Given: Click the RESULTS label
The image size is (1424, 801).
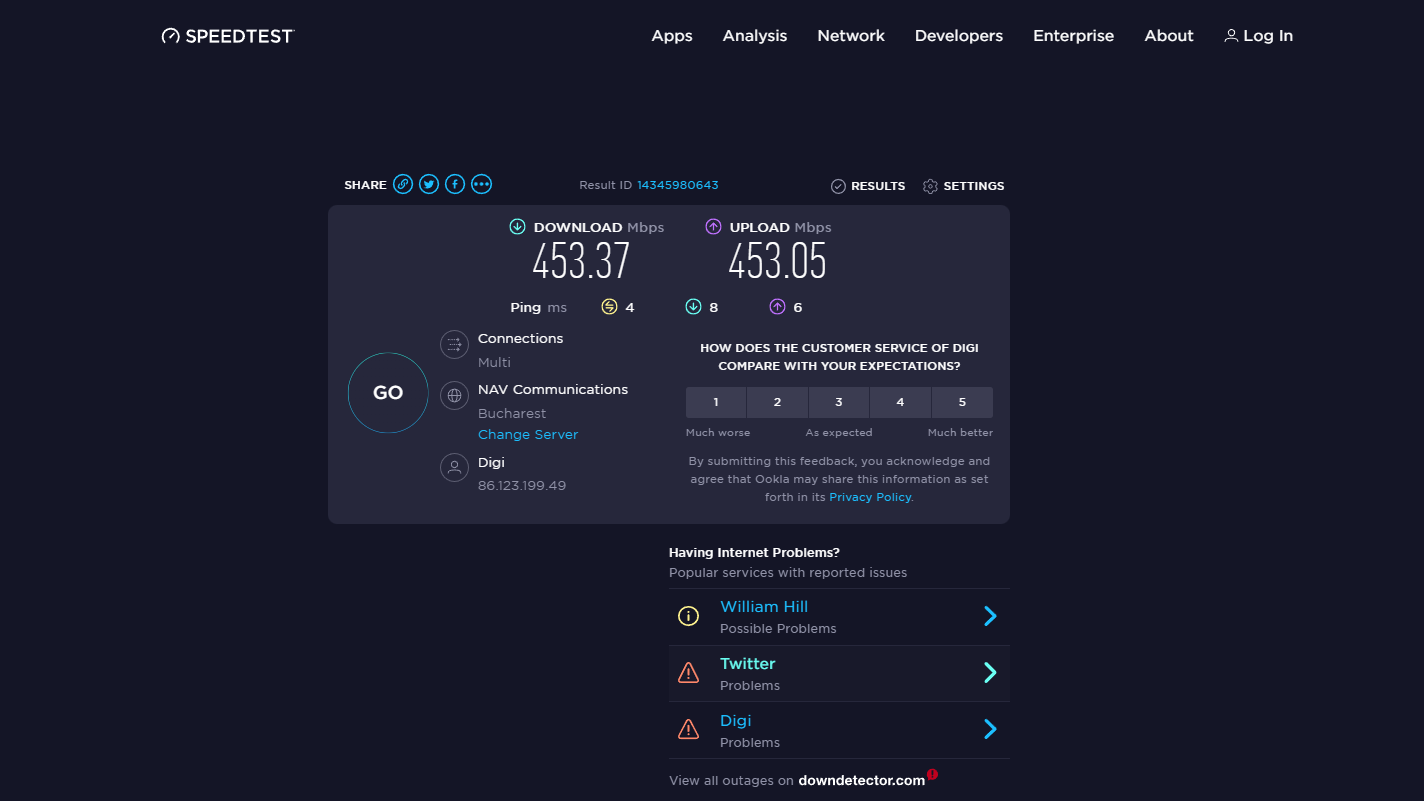Looking at the screenshot, I should tap(878, 186).
